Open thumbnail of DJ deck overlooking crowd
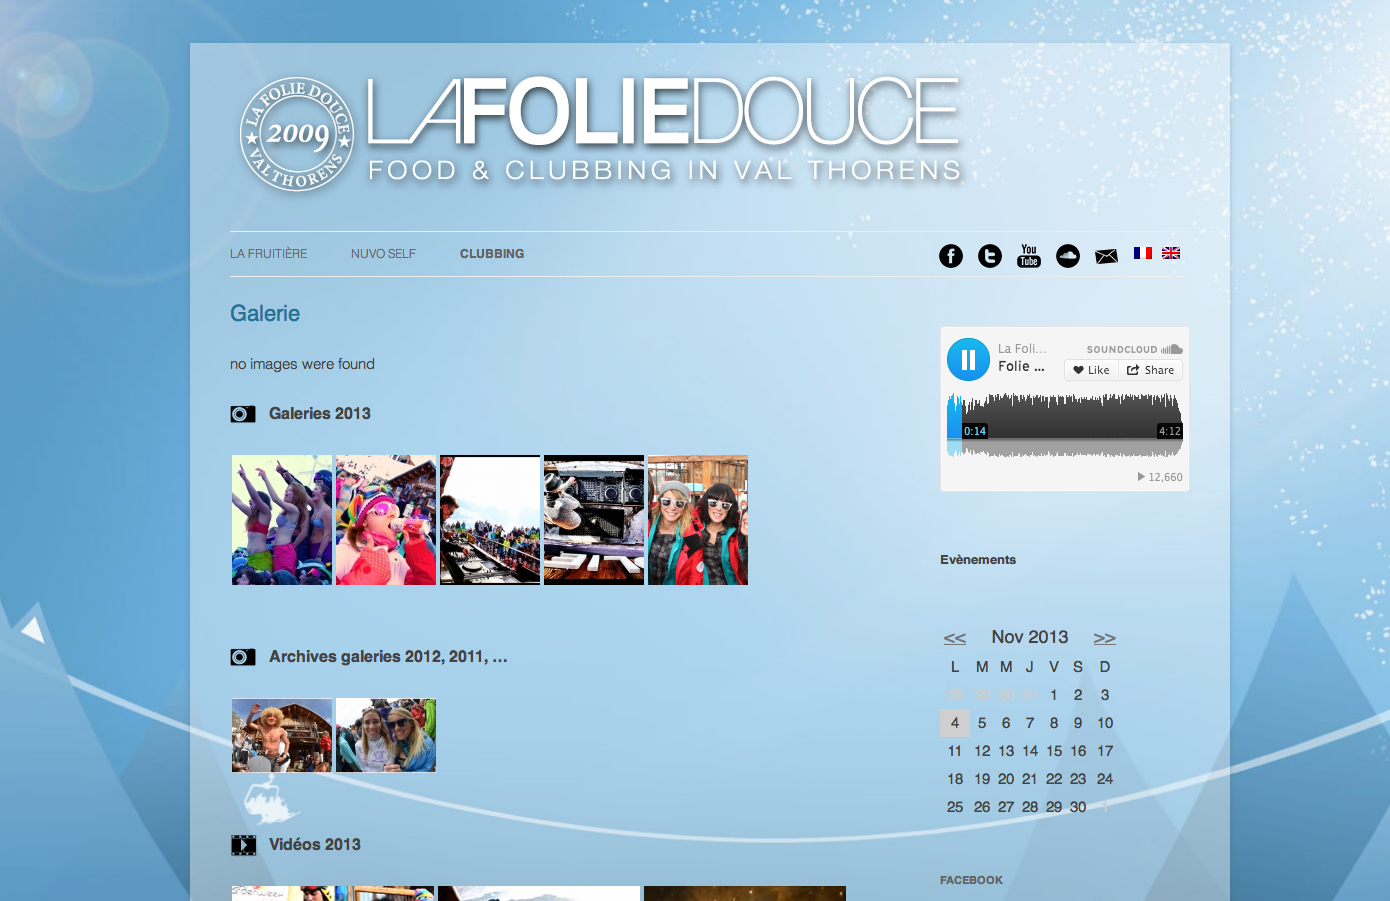1390x901 pixels. pos(490,520)
